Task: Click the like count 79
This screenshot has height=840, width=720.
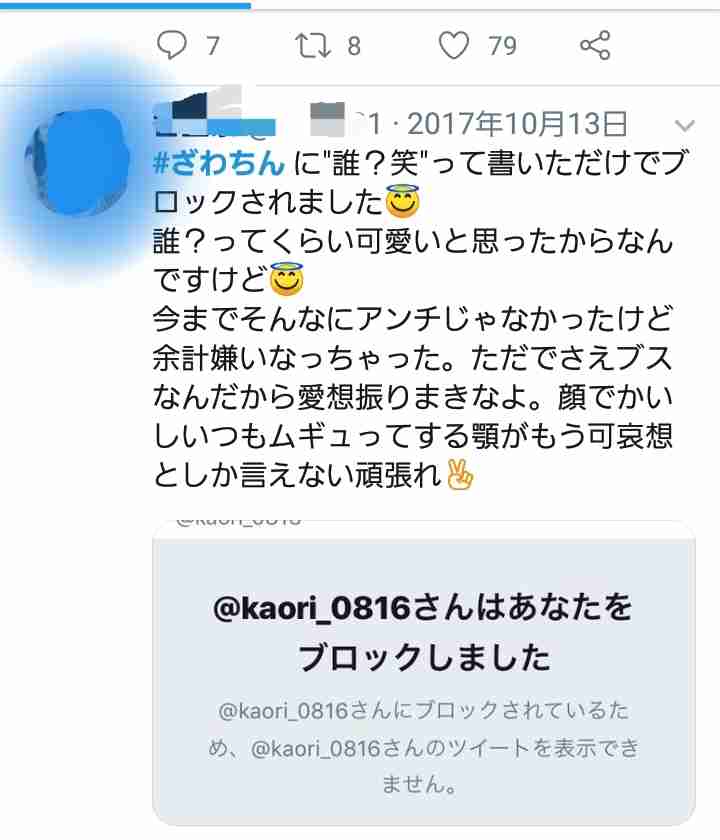Action: click(x=502, y=46)
